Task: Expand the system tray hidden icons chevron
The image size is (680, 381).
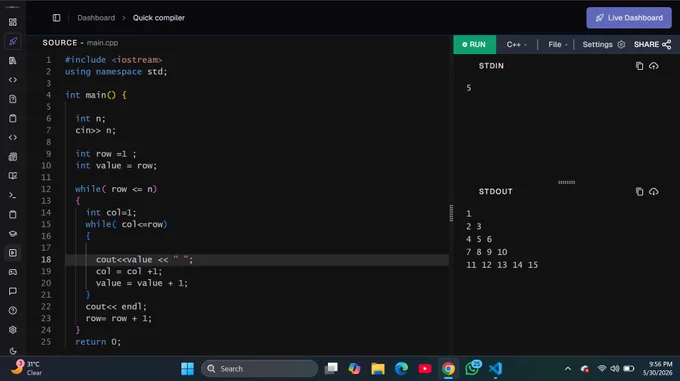Action: pyautogui.click(x=568, y=369)
